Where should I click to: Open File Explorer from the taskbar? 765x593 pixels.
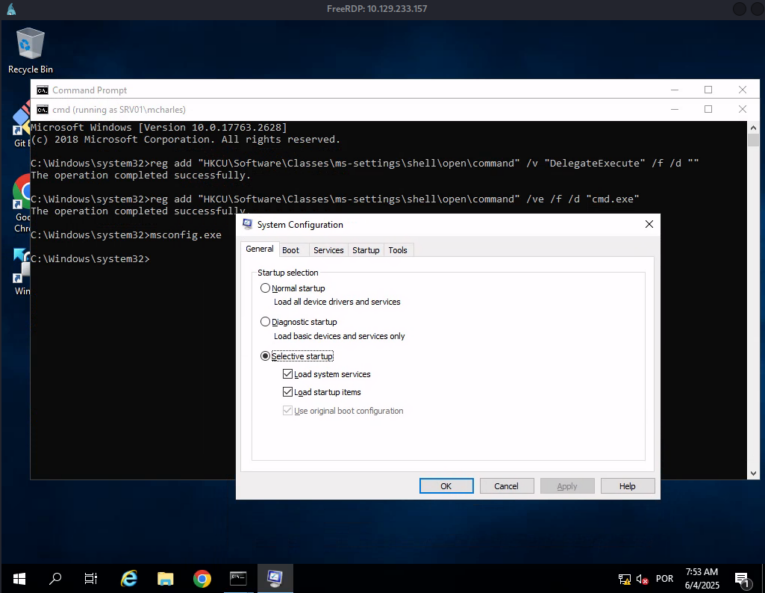(x=166, y=578)
